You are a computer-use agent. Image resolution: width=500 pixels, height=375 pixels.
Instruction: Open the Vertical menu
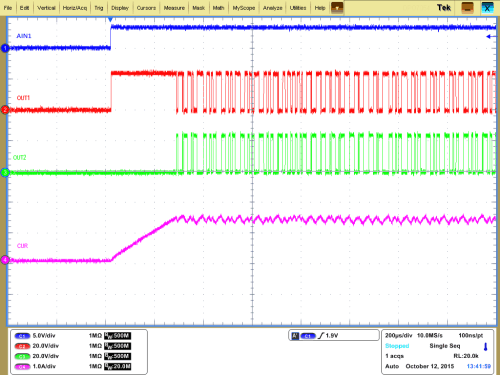46,8
